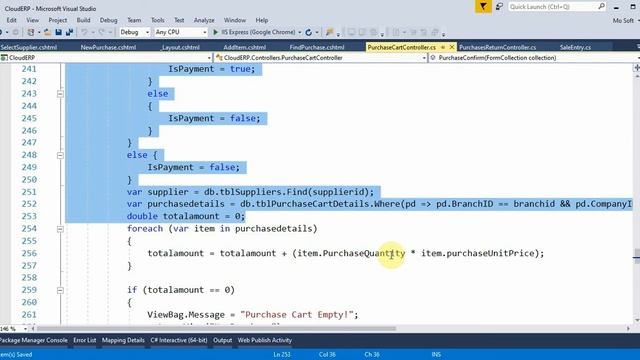
Task: Open the Build menu
Action: click(x=83, y=20)
